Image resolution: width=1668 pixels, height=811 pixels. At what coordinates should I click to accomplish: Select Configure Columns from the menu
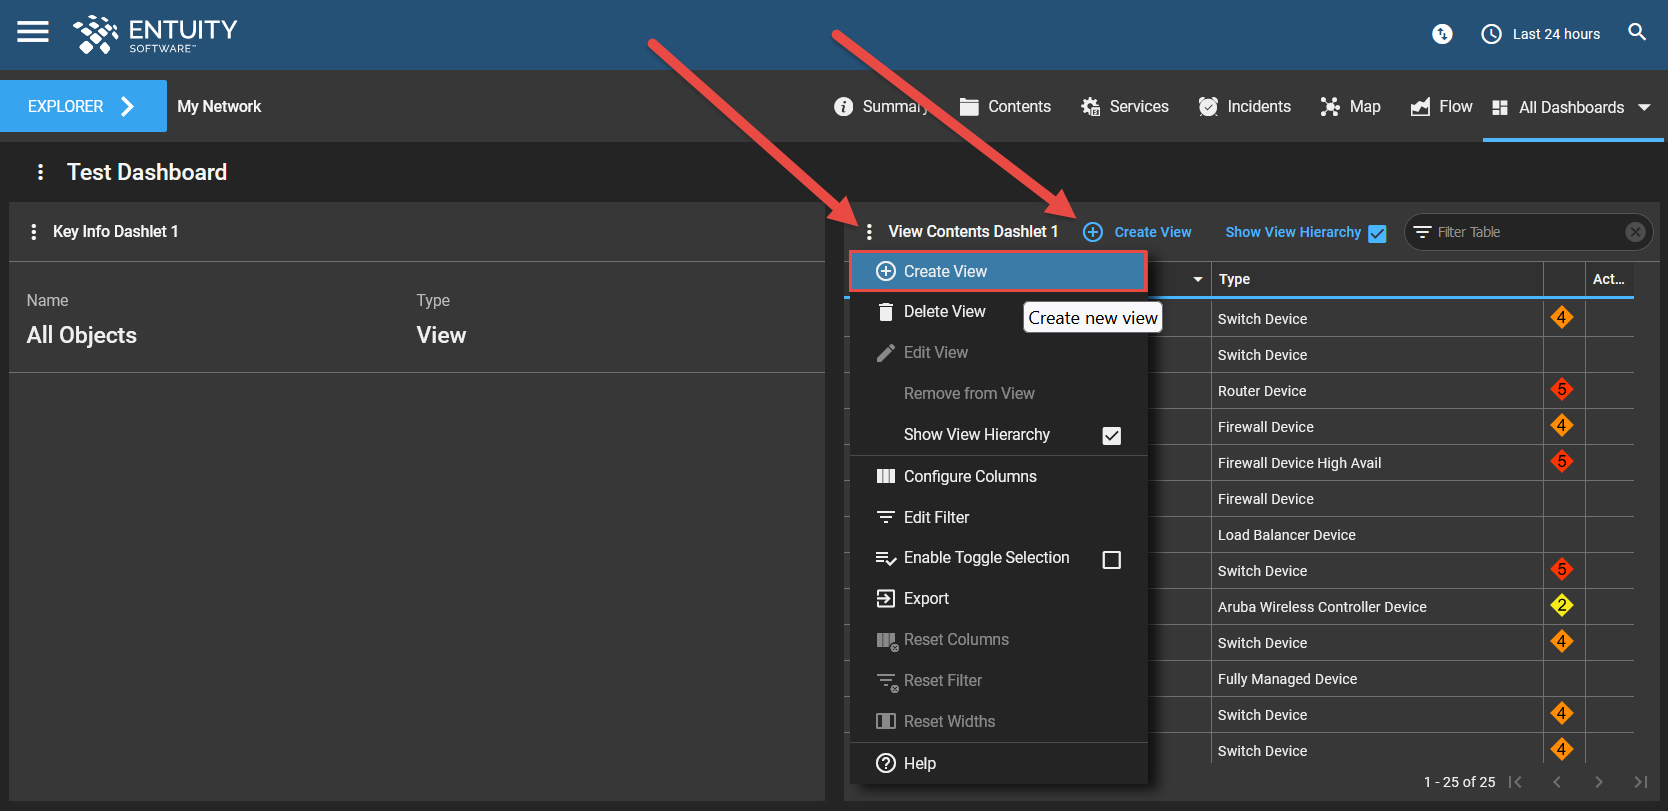click(998, 477)
